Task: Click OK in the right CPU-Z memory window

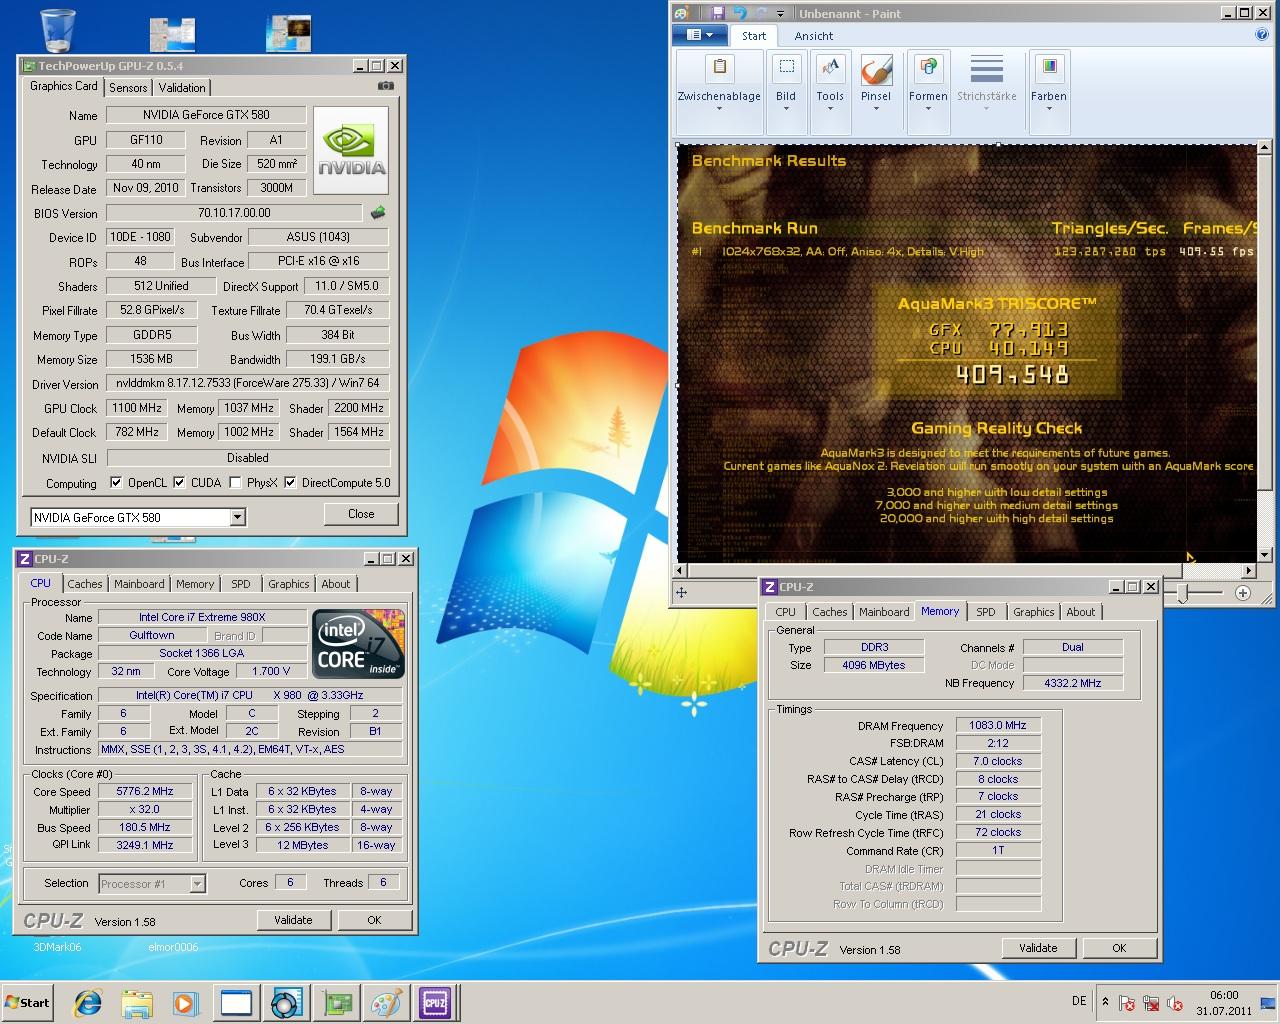Action: point(1119,948)
